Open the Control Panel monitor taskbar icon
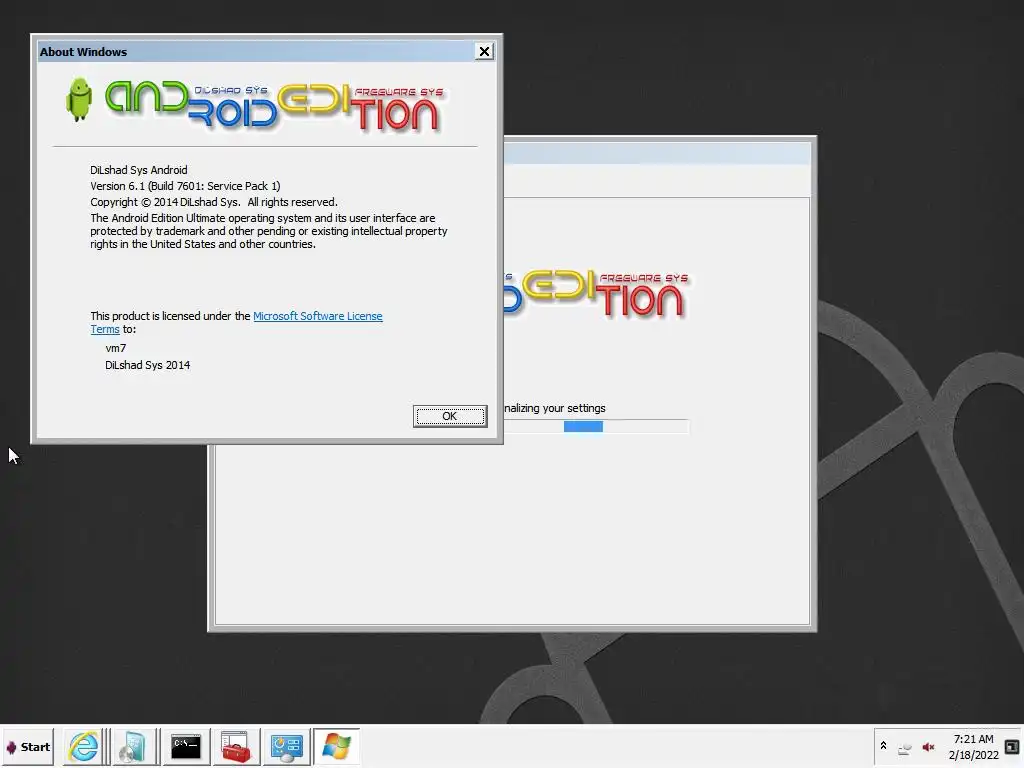This screenshot has height=768, width=1024. [x=286, y=746]
